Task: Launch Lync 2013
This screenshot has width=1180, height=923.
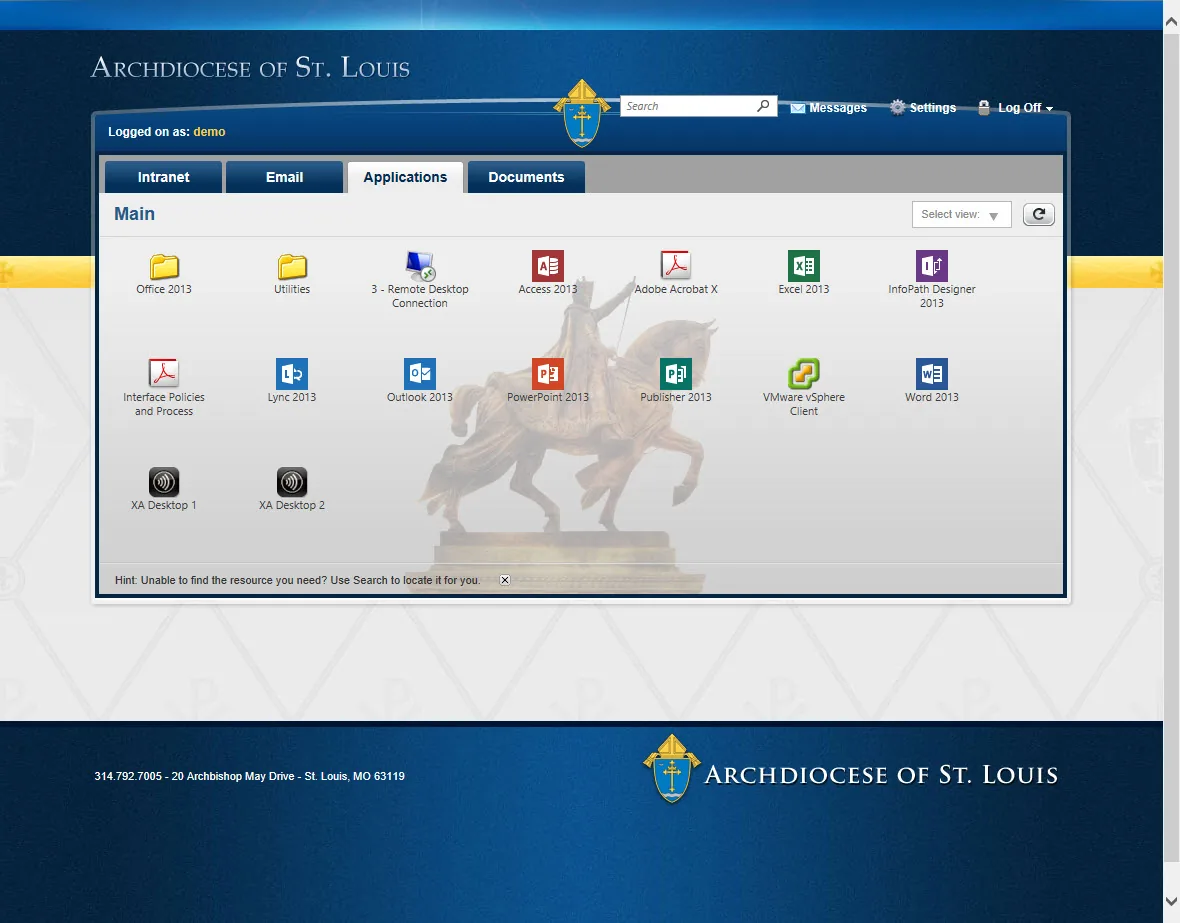Action: tap(292, 381)
